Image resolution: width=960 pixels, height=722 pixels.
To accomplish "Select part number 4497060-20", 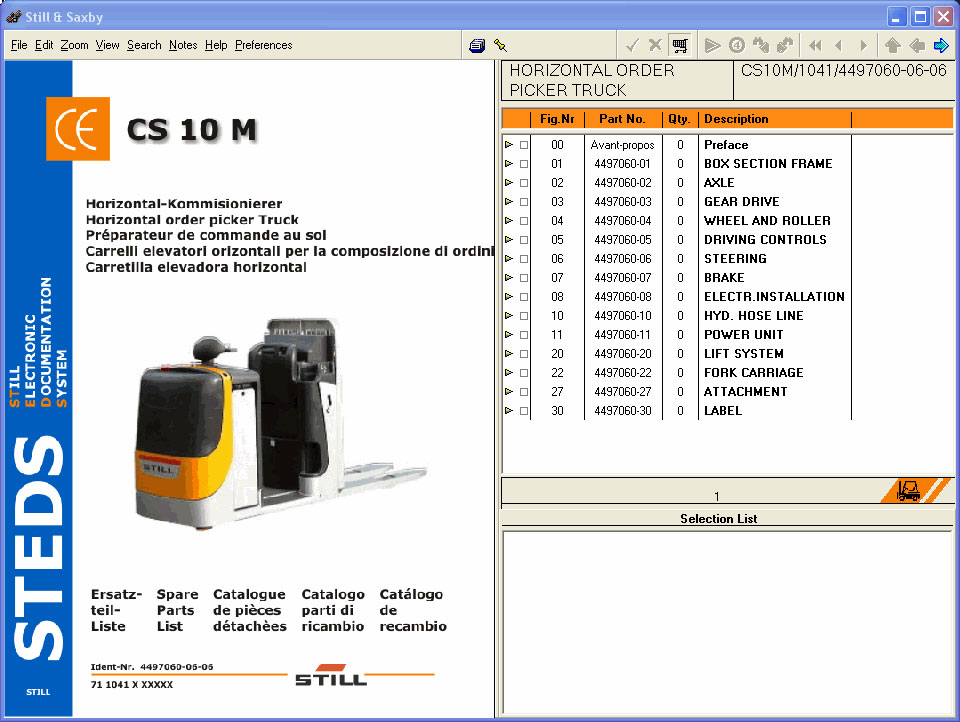I will tap(623, 354).
